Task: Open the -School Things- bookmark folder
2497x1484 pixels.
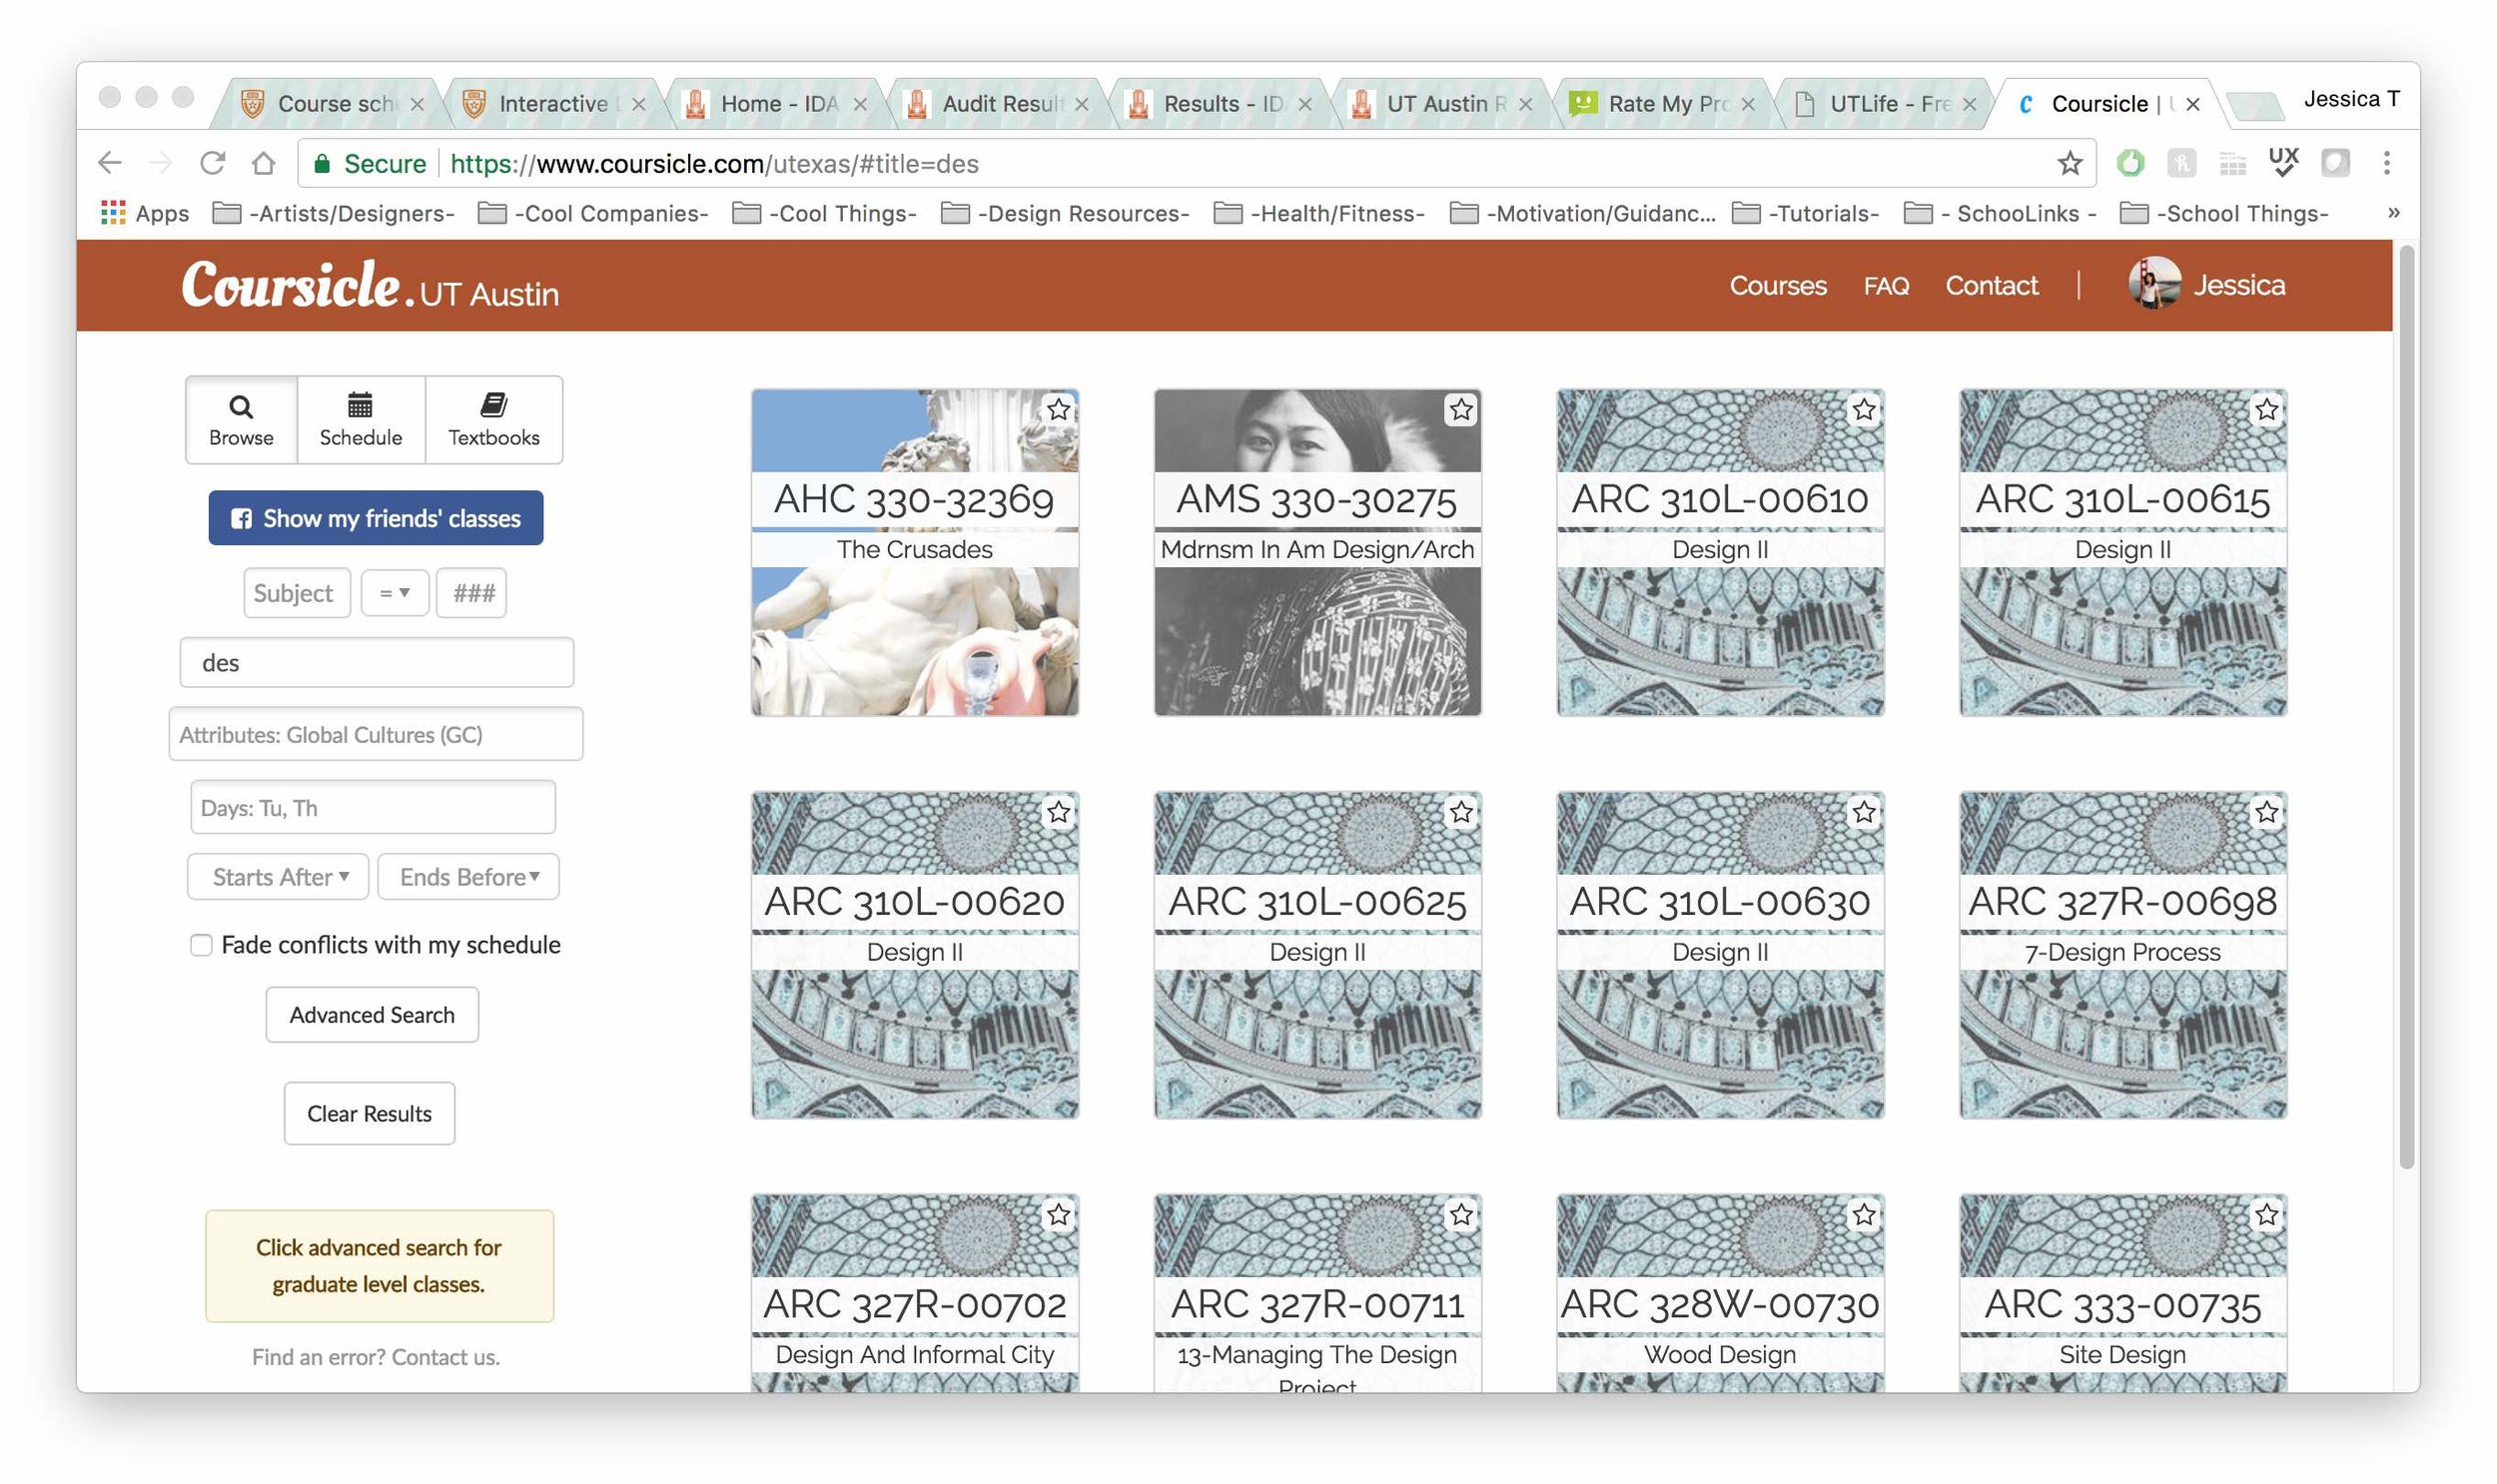Action: pyautogui.click(x=2224, y=213)
